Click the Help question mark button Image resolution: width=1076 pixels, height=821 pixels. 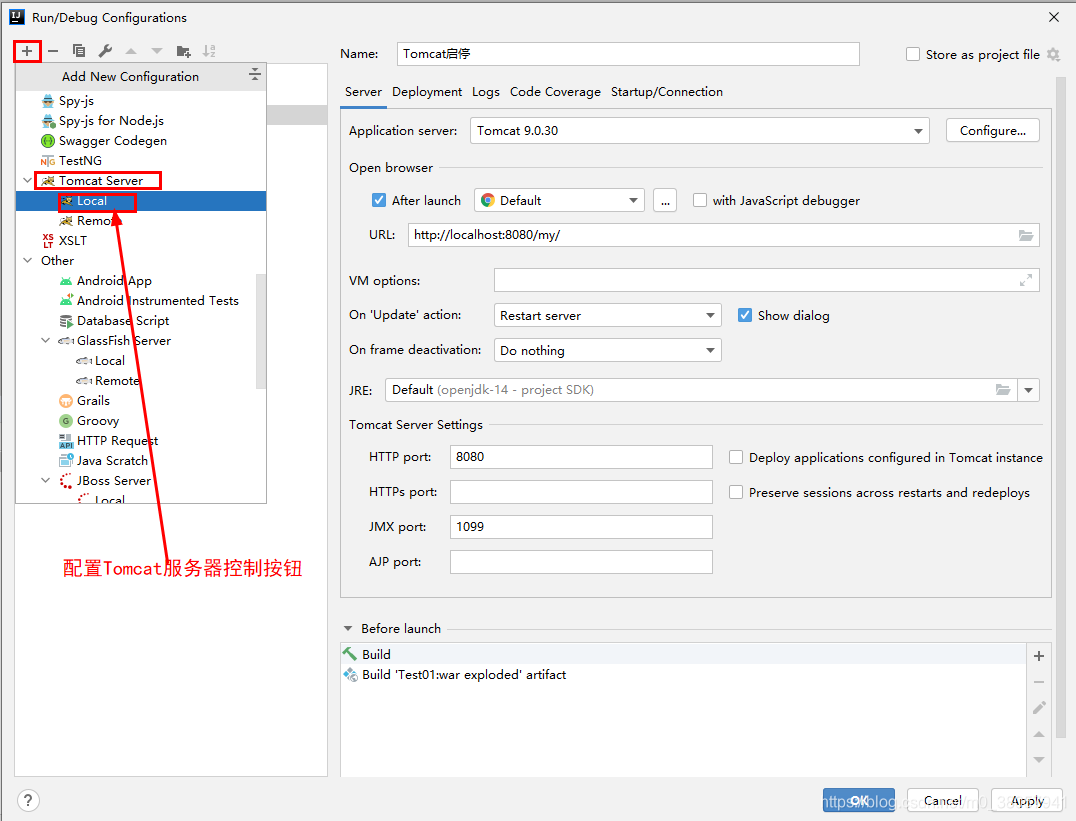click(27, 800)
